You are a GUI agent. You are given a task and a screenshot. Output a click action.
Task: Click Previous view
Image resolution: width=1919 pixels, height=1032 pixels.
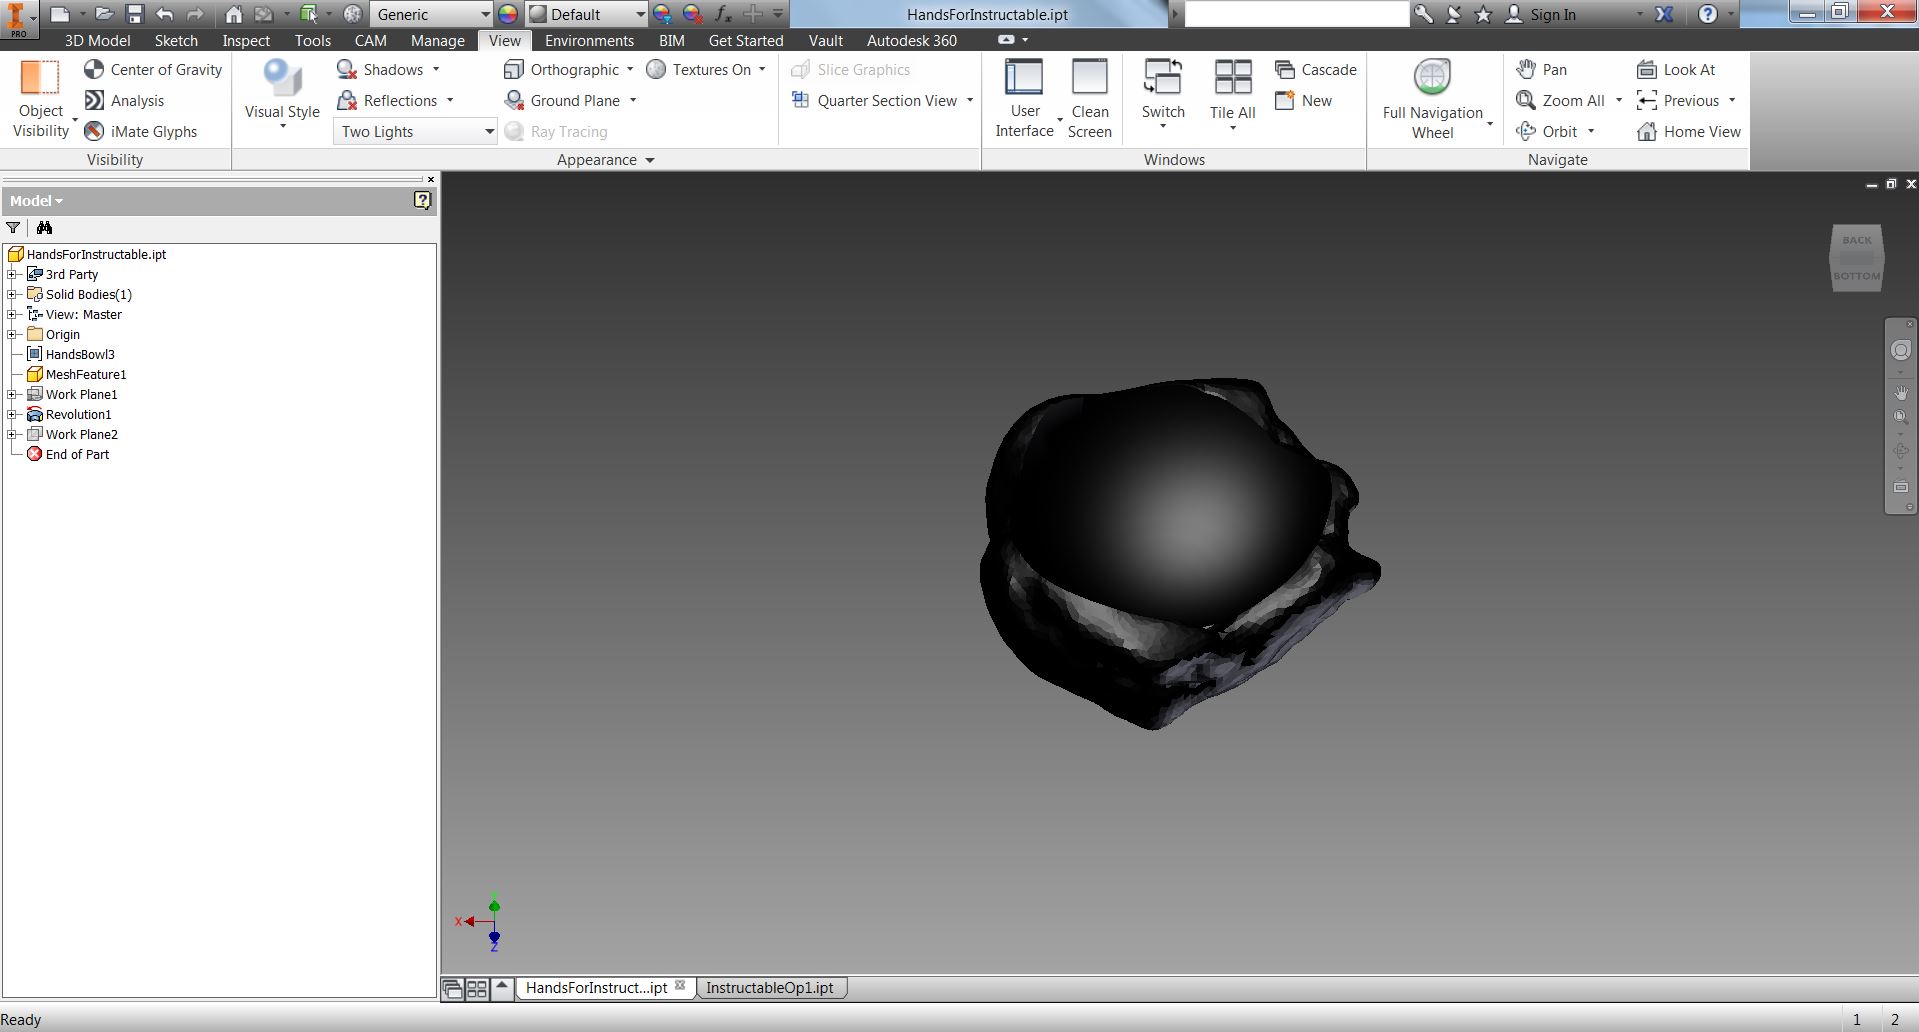(x=1678, y=100)
